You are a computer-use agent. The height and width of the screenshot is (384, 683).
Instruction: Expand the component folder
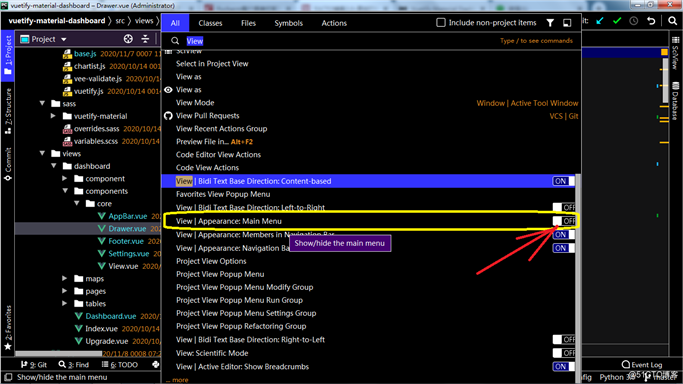coord(64,179)
